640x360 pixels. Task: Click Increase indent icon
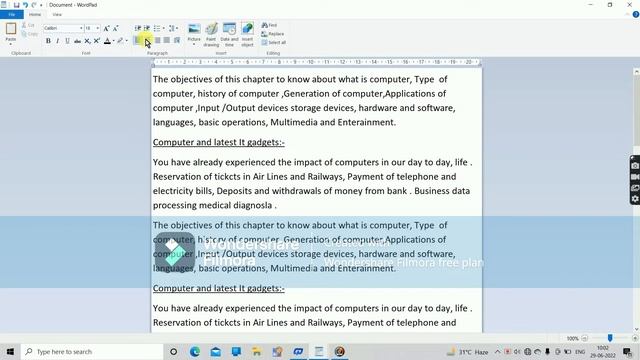(147, 28)
